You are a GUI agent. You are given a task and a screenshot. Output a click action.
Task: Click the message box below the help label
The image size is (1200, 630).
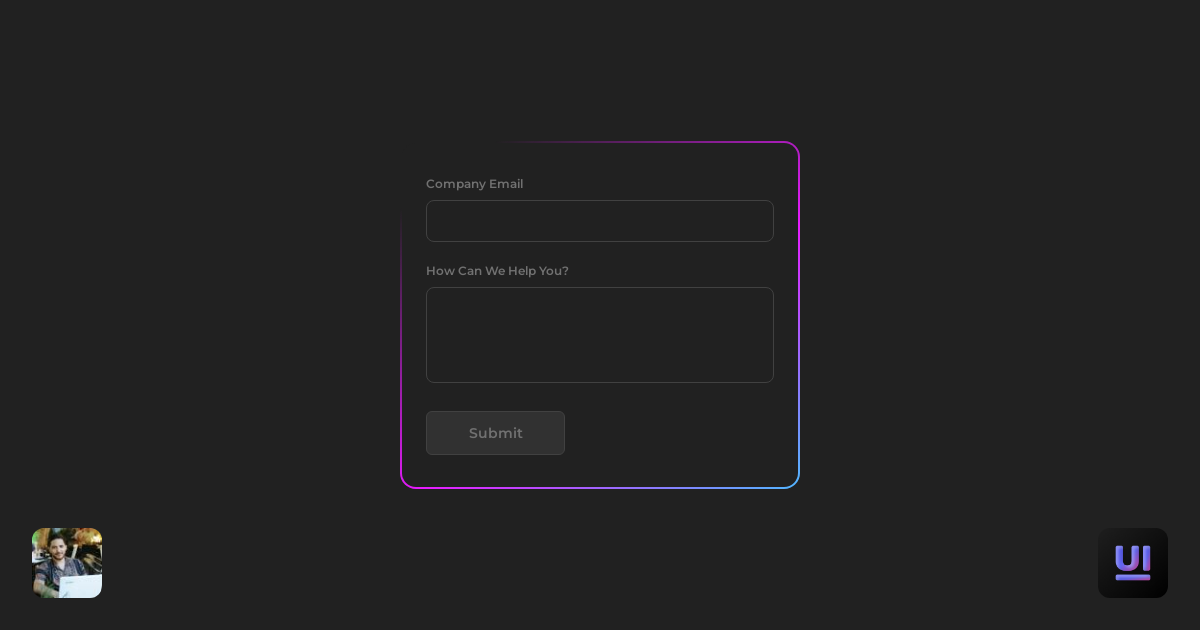600,335
